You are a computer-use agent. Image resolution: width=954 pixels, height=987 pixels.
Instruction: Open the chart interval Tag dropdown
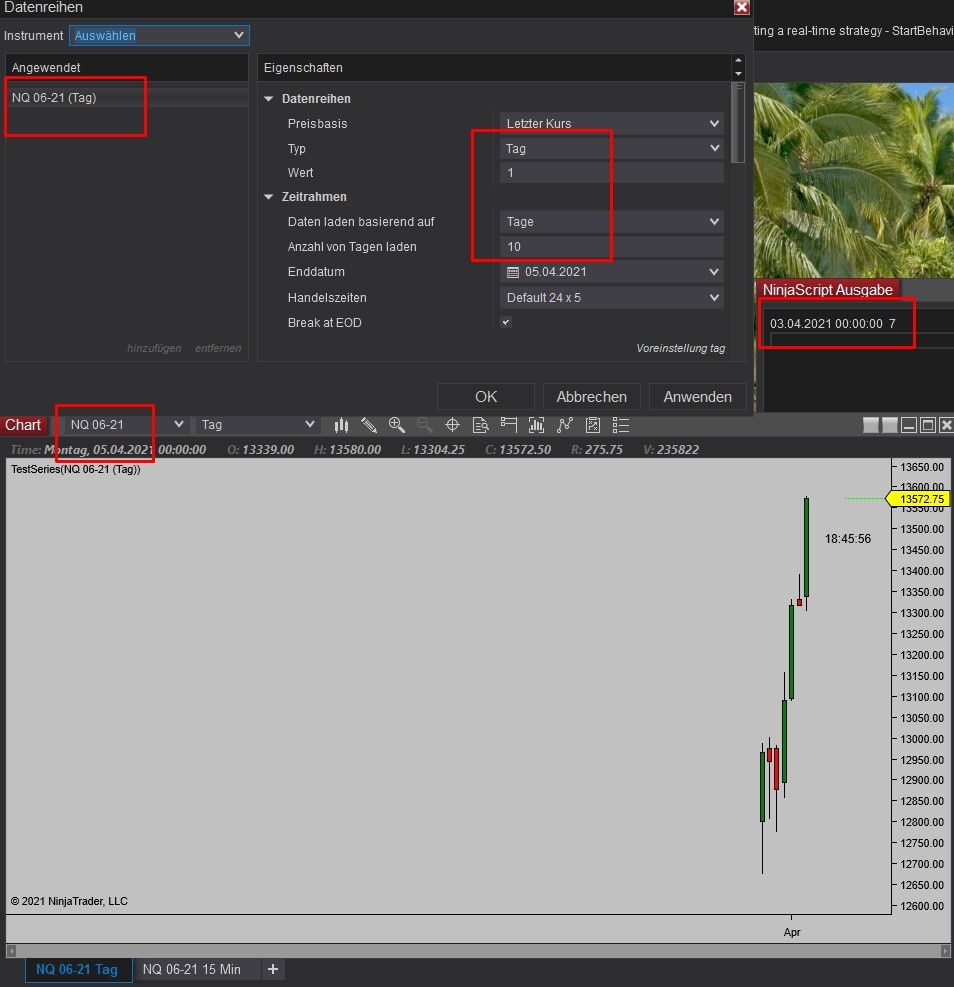point(256,425)
